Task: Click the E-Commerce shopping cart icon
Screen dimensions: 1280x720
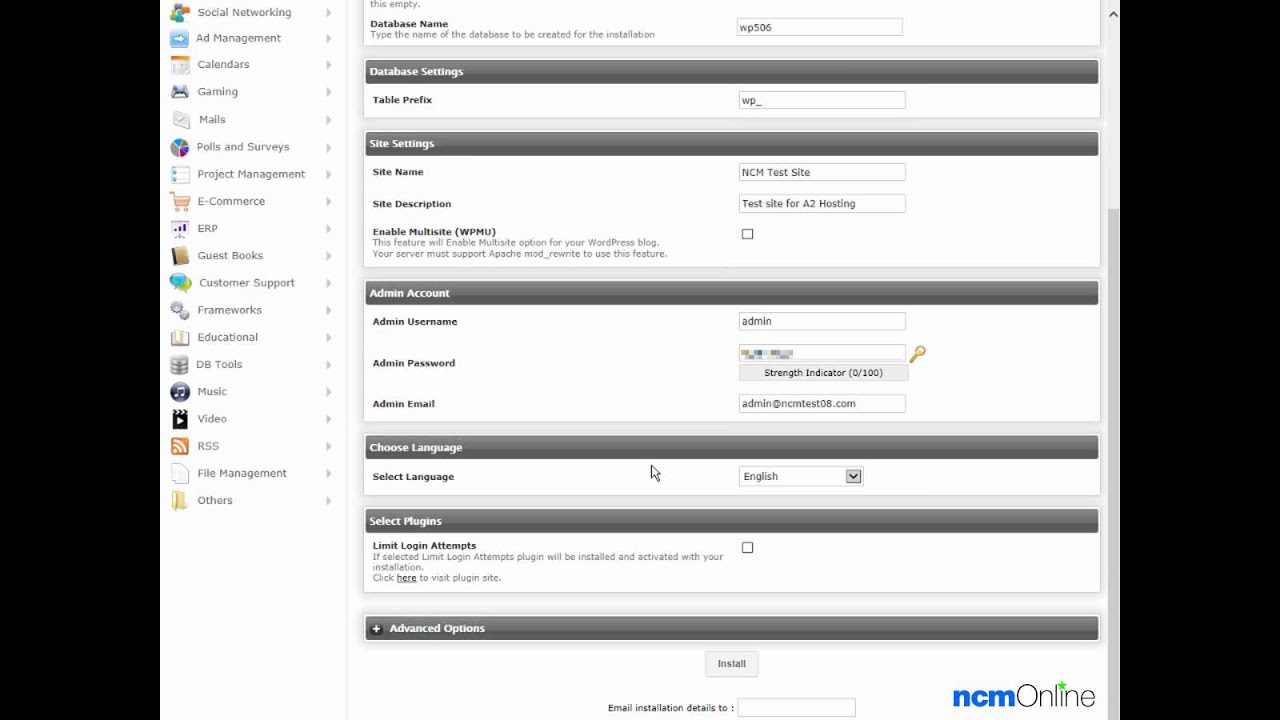Action: click(180, 201)
